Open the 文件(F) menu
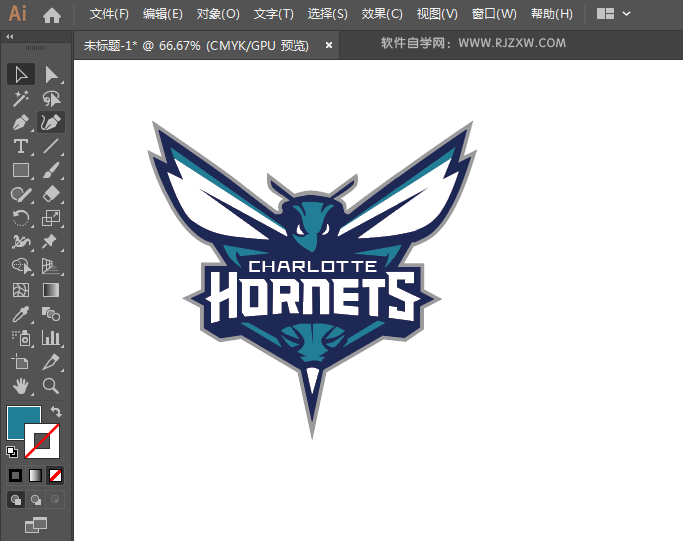This screenshot has height=541, width=683. pos(109,14)
